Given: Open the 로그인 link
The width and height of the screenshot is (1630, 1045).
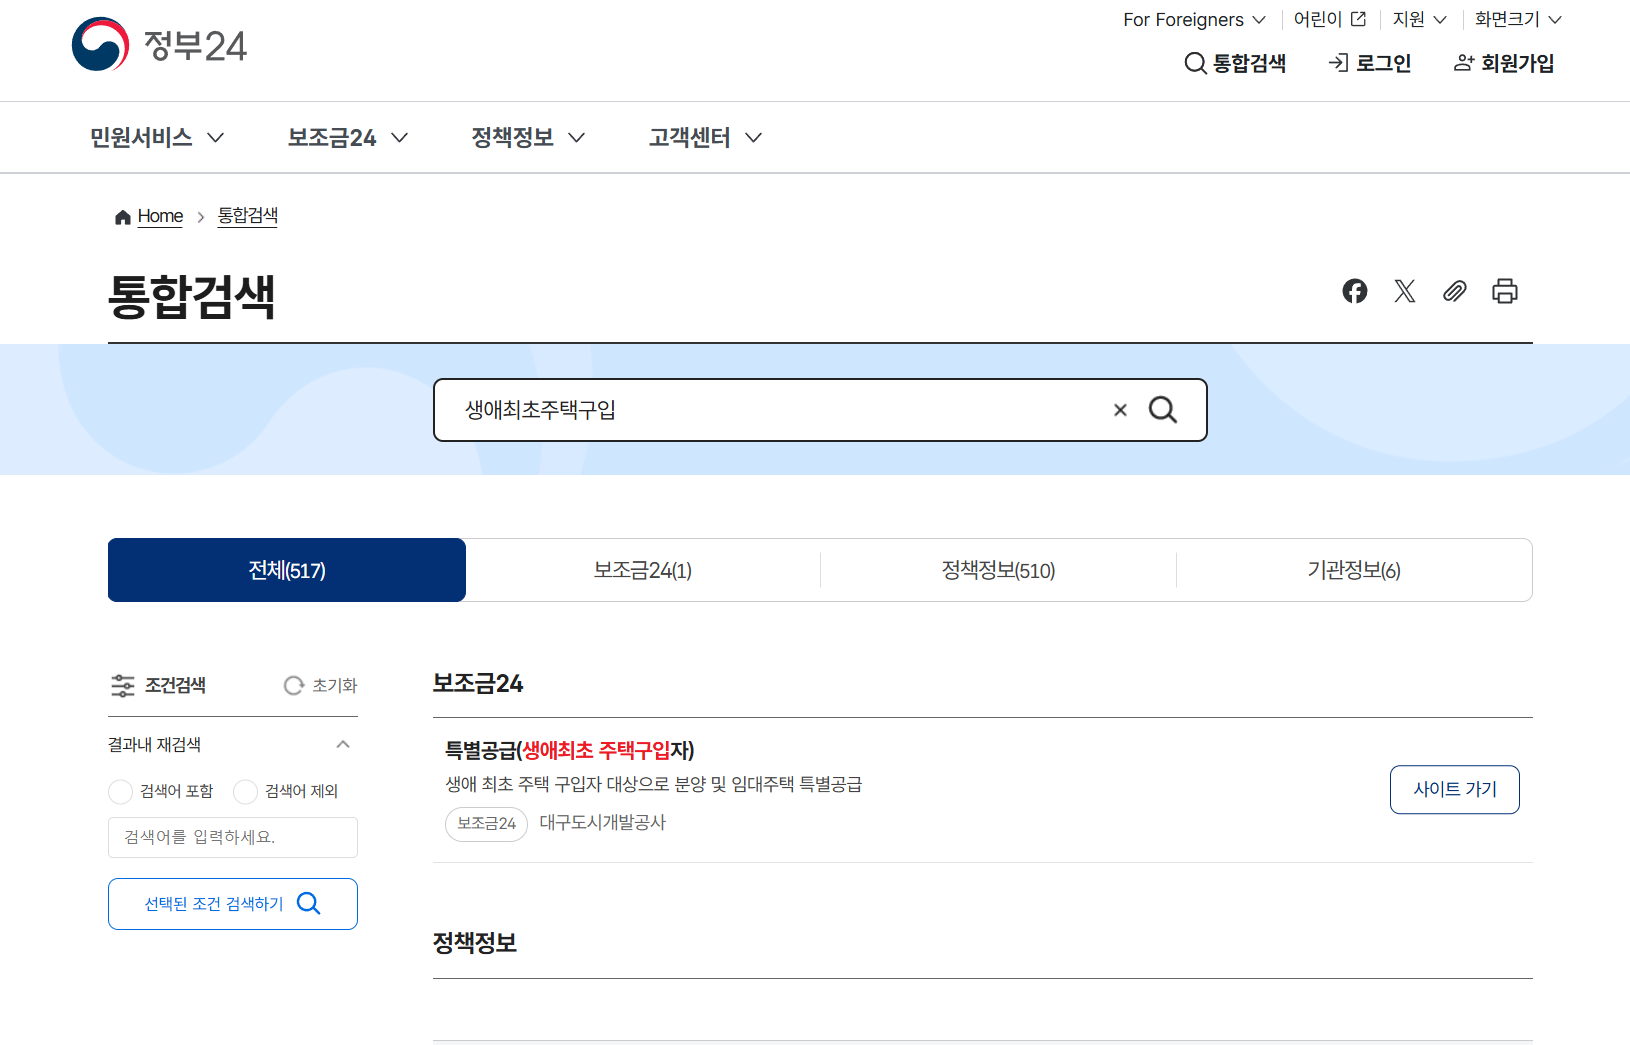Looking at the screenshot, I should (1369, 63).
